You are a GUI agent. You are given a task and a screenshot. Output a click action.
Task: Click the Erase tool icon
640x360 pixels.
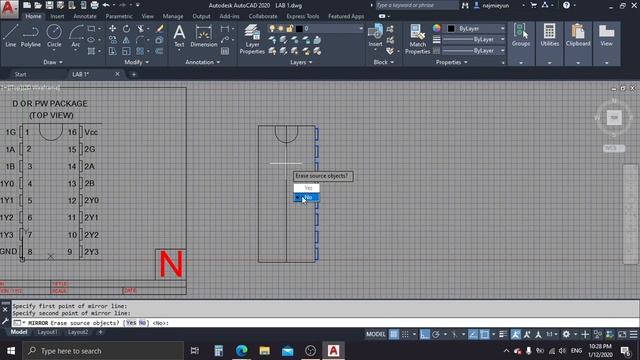(160, 29)
